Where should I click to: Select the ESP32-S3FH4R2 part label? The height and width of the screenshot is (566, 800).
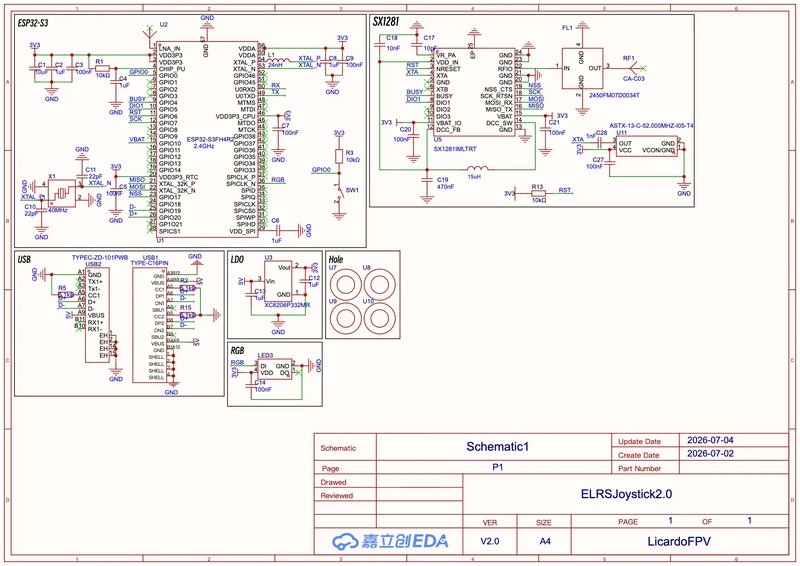[210, 139]
